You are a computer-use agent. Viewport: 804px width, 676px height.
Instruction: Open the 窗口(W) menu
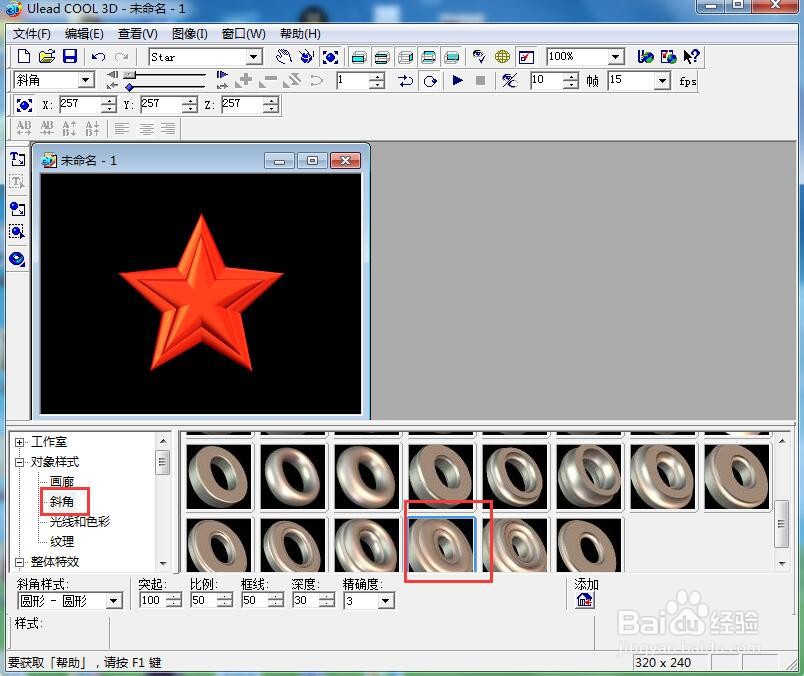coord(244,34)
